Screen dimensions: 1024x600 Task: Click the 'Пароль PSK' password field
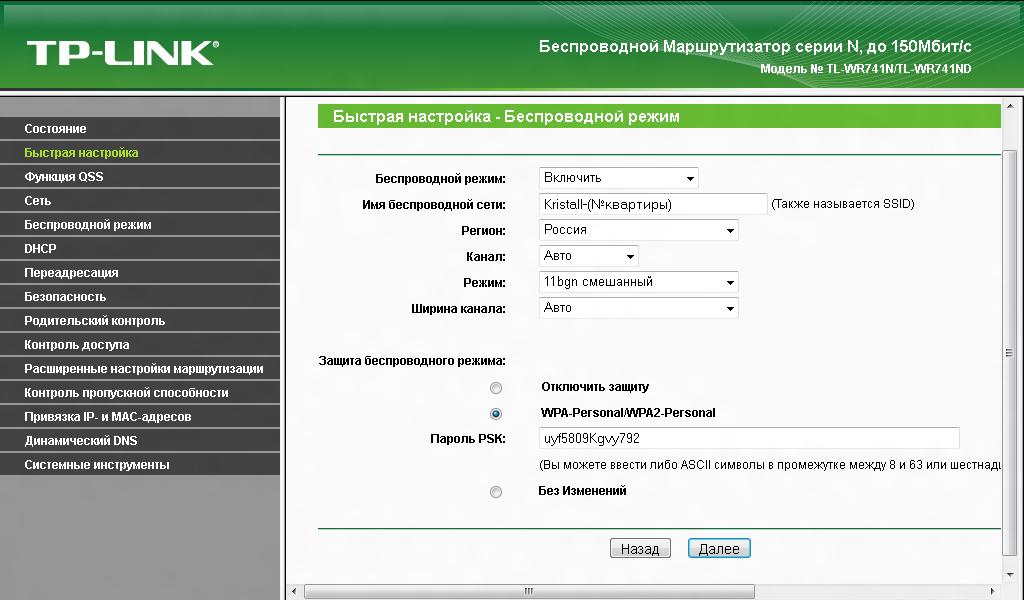[748, 438]
